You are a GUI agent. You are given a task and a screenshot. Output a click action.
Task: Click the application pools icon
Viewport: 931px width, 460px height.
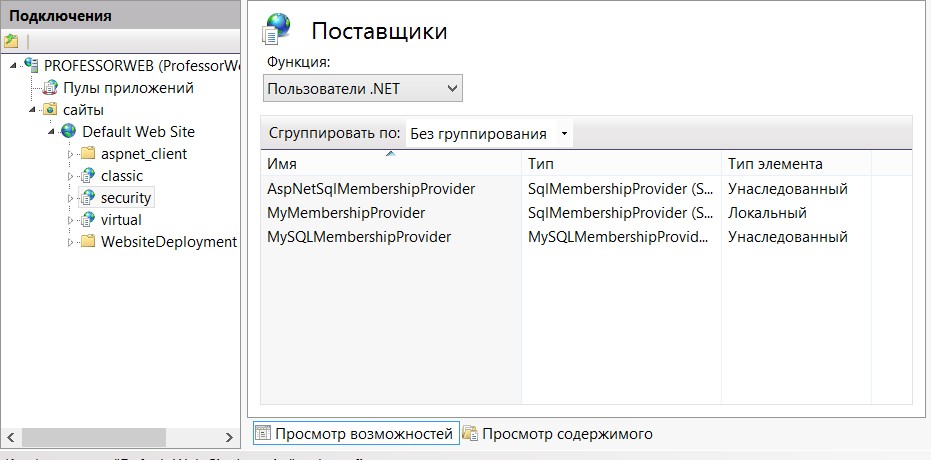point(50,87)
